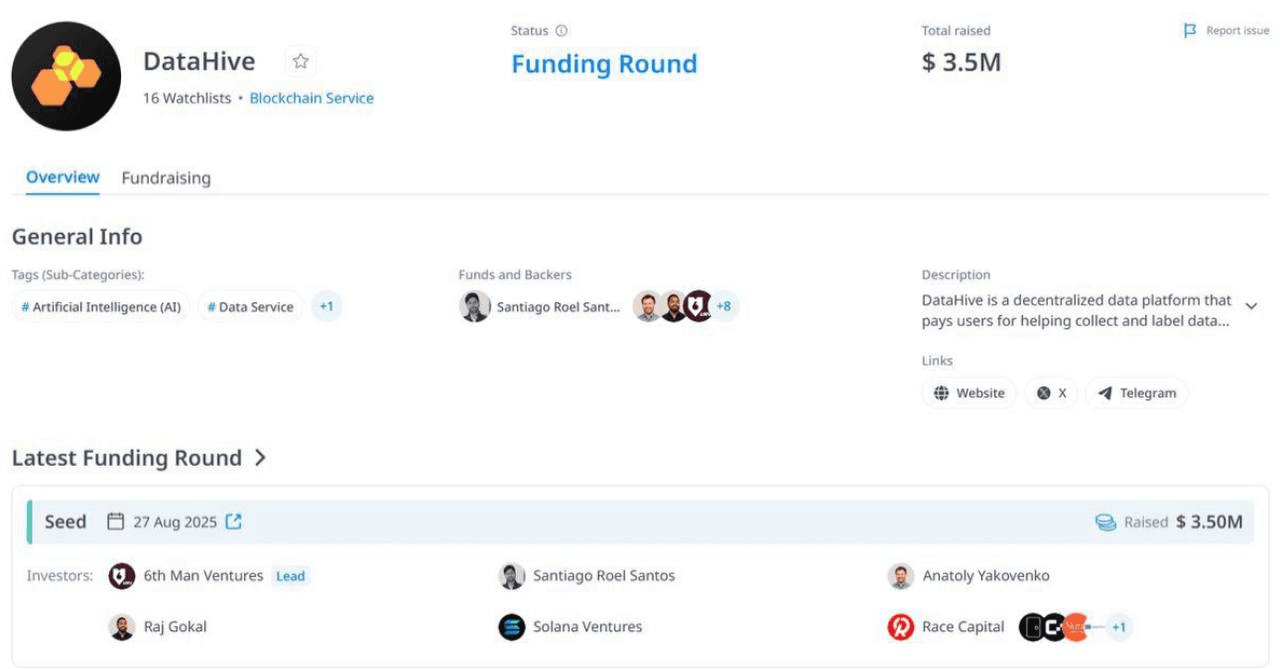Expand the description text chevron
This screenshot has height=669, width=1280.
(1251, 305)
